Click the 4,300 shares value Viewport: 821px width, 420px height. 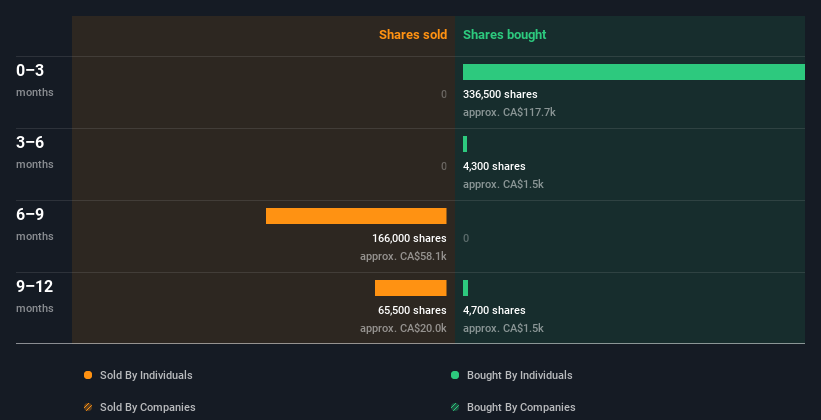pyautogui.click(x=494, y=167)
